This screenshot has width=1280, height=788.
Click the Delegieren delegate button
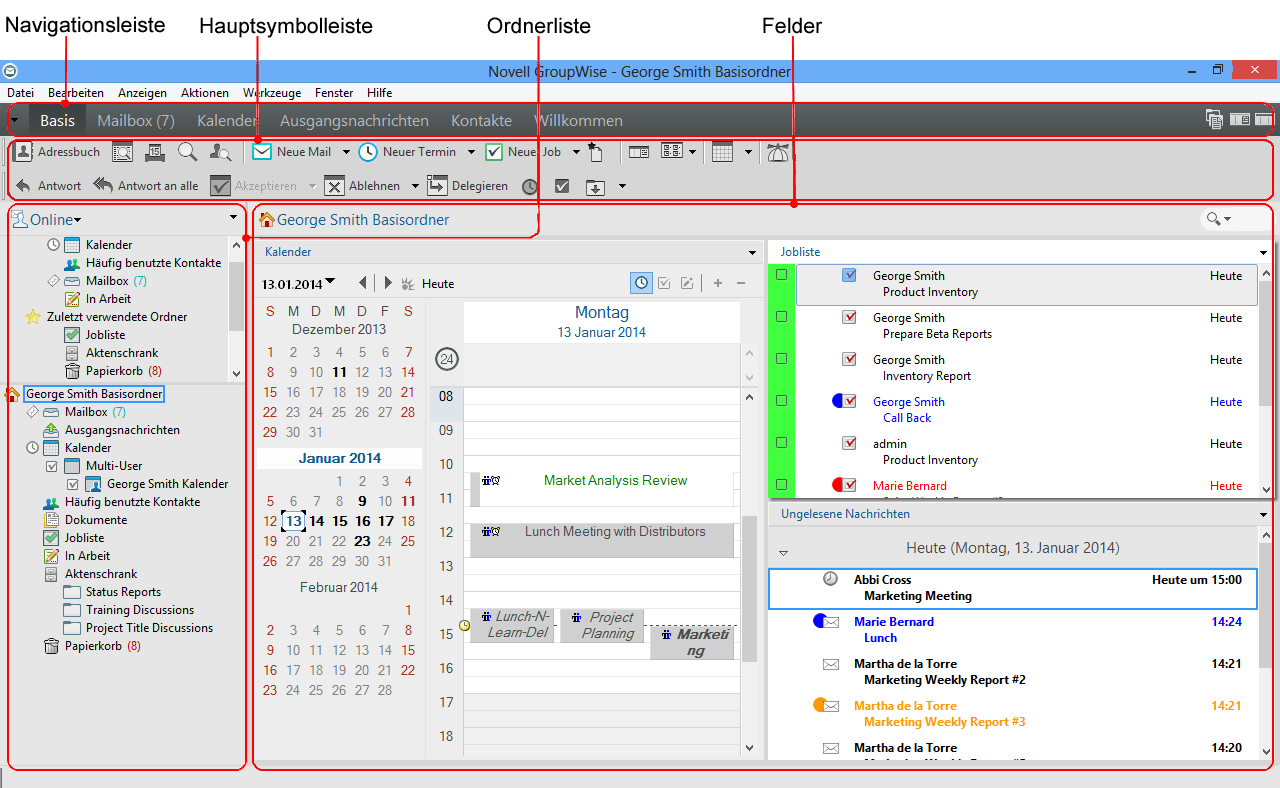[x=468, y=186]
